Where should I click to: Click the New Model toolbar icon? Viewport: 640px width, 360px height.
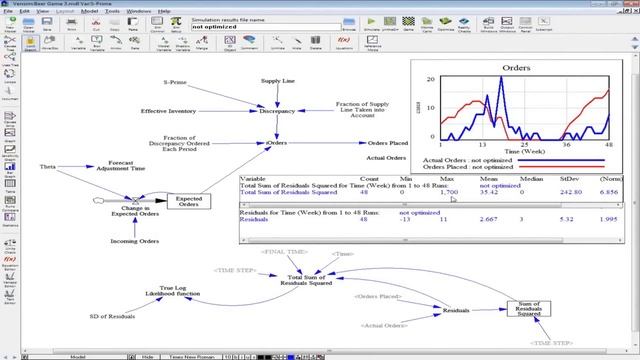coord(10,24)
